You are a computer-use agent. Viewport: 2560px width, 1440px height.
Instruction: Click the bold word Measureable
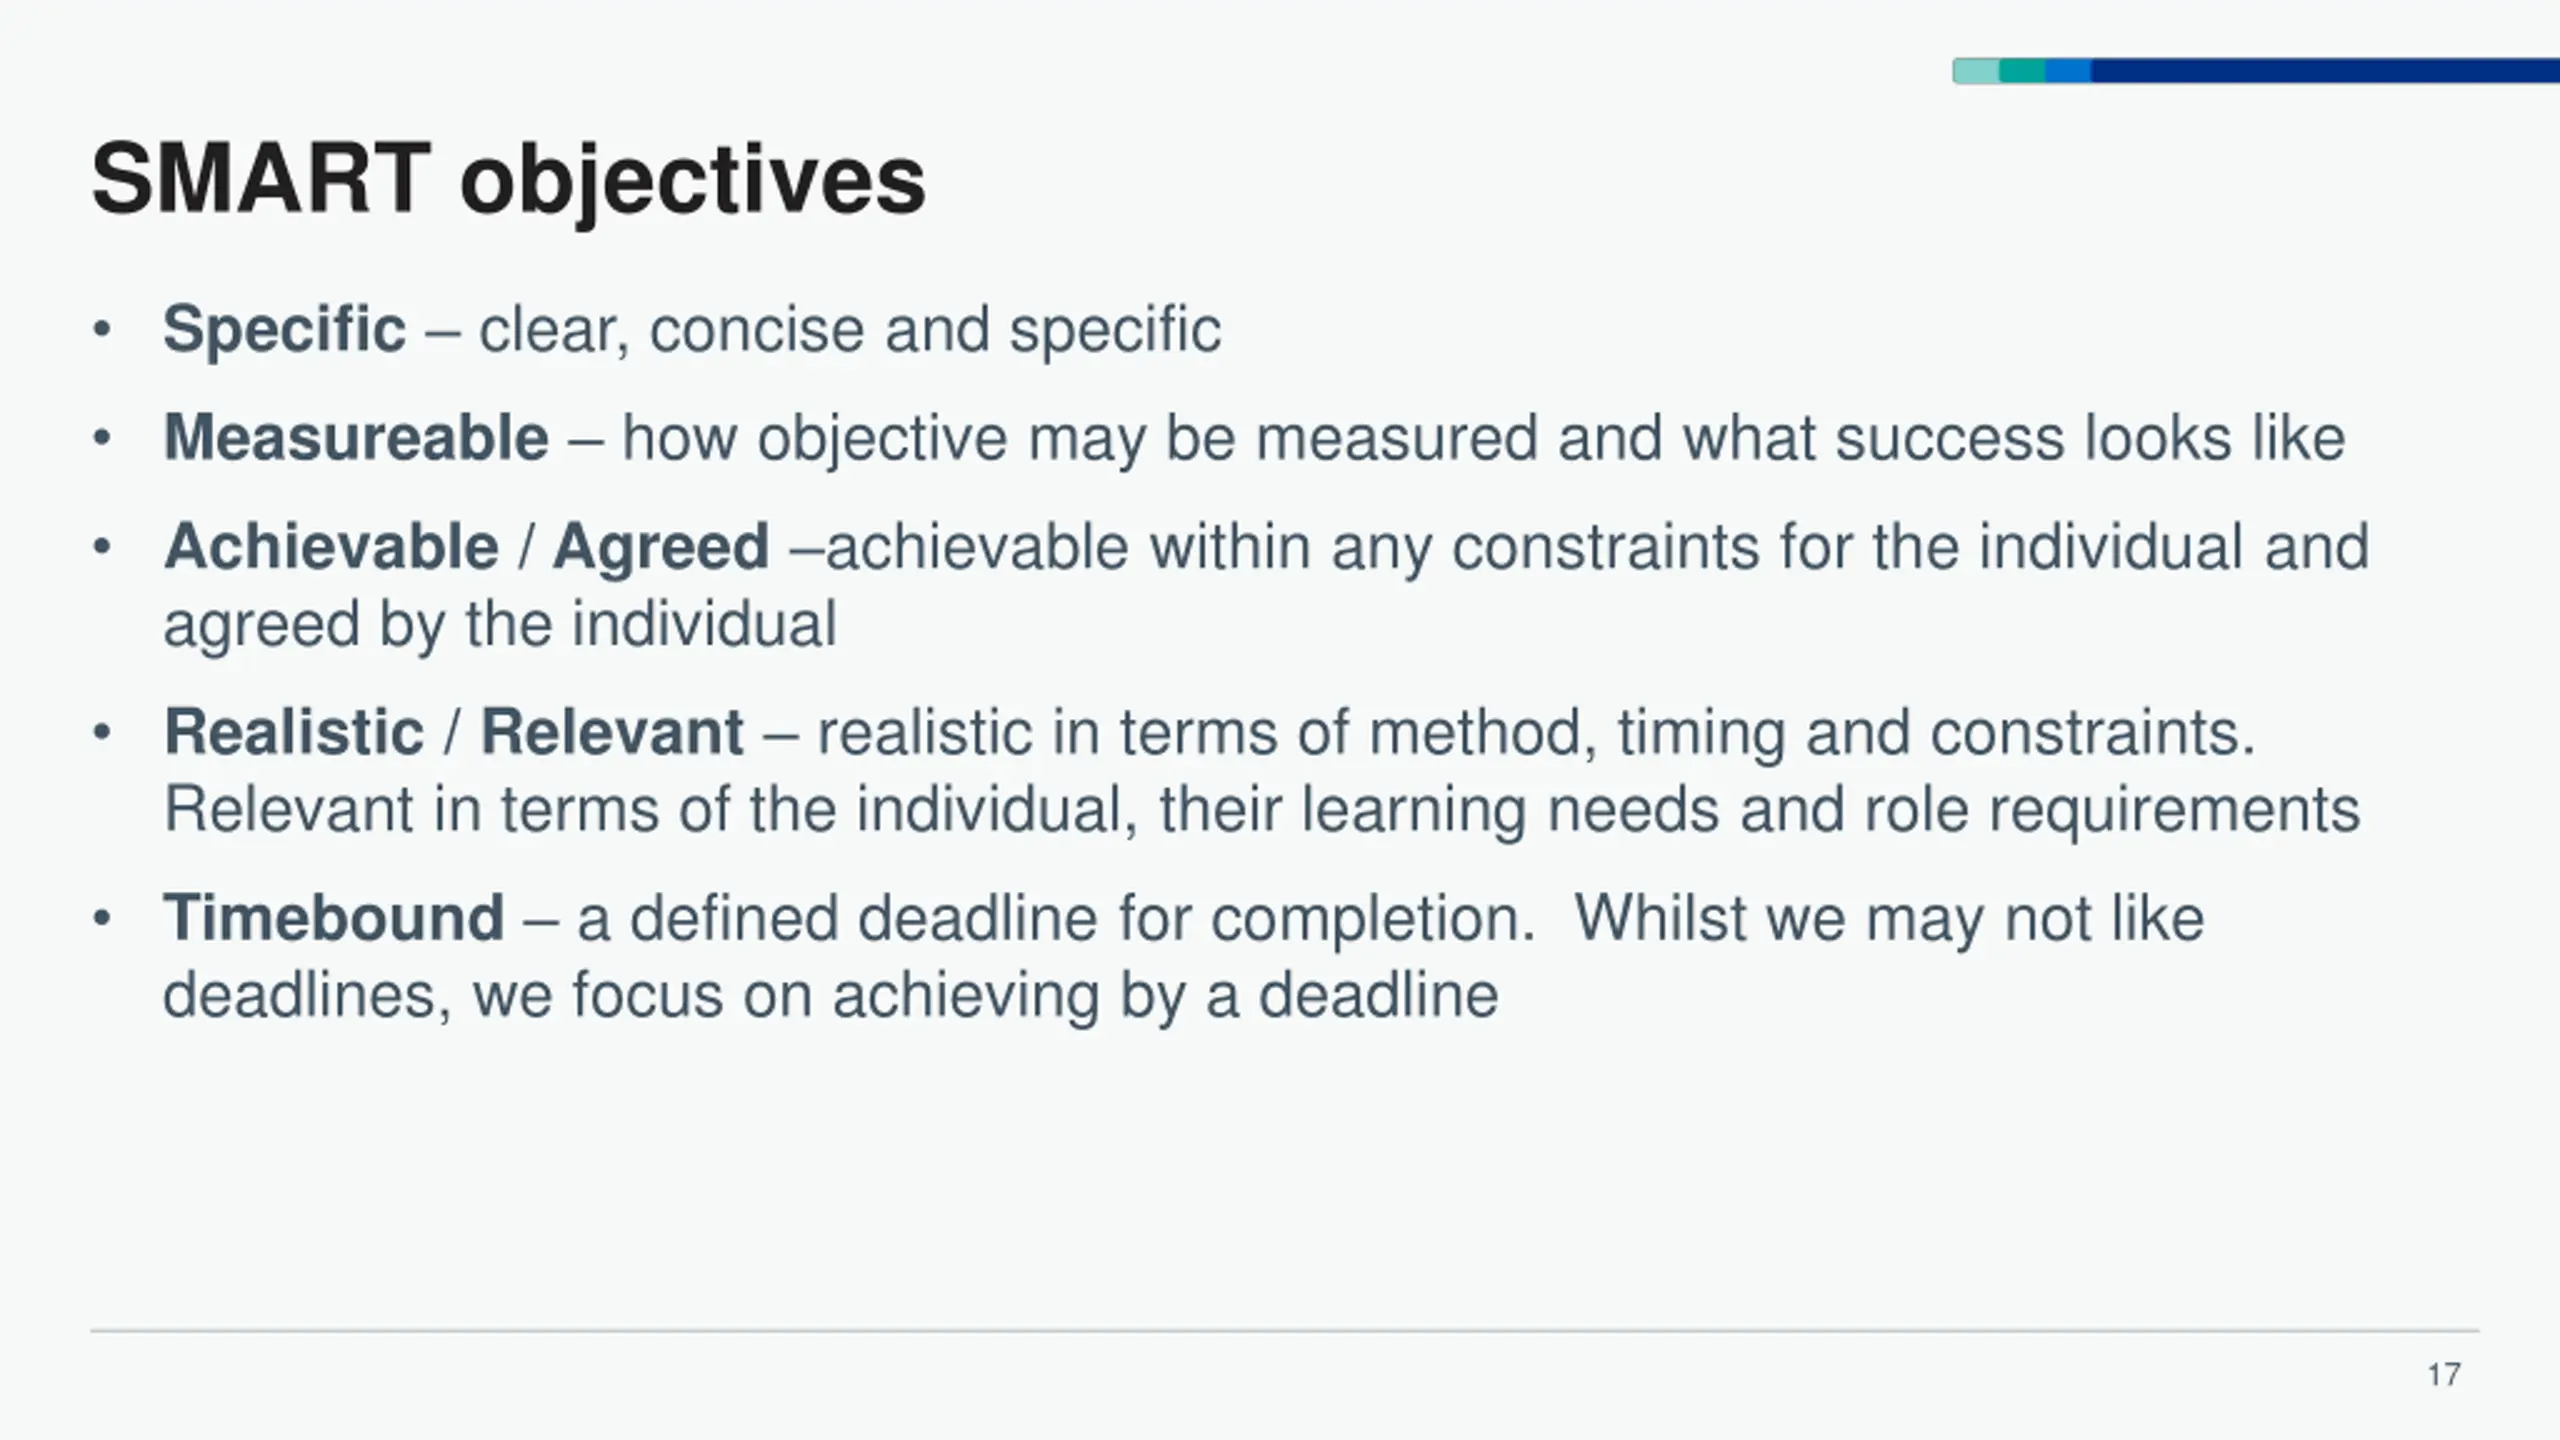click(356, 438)
